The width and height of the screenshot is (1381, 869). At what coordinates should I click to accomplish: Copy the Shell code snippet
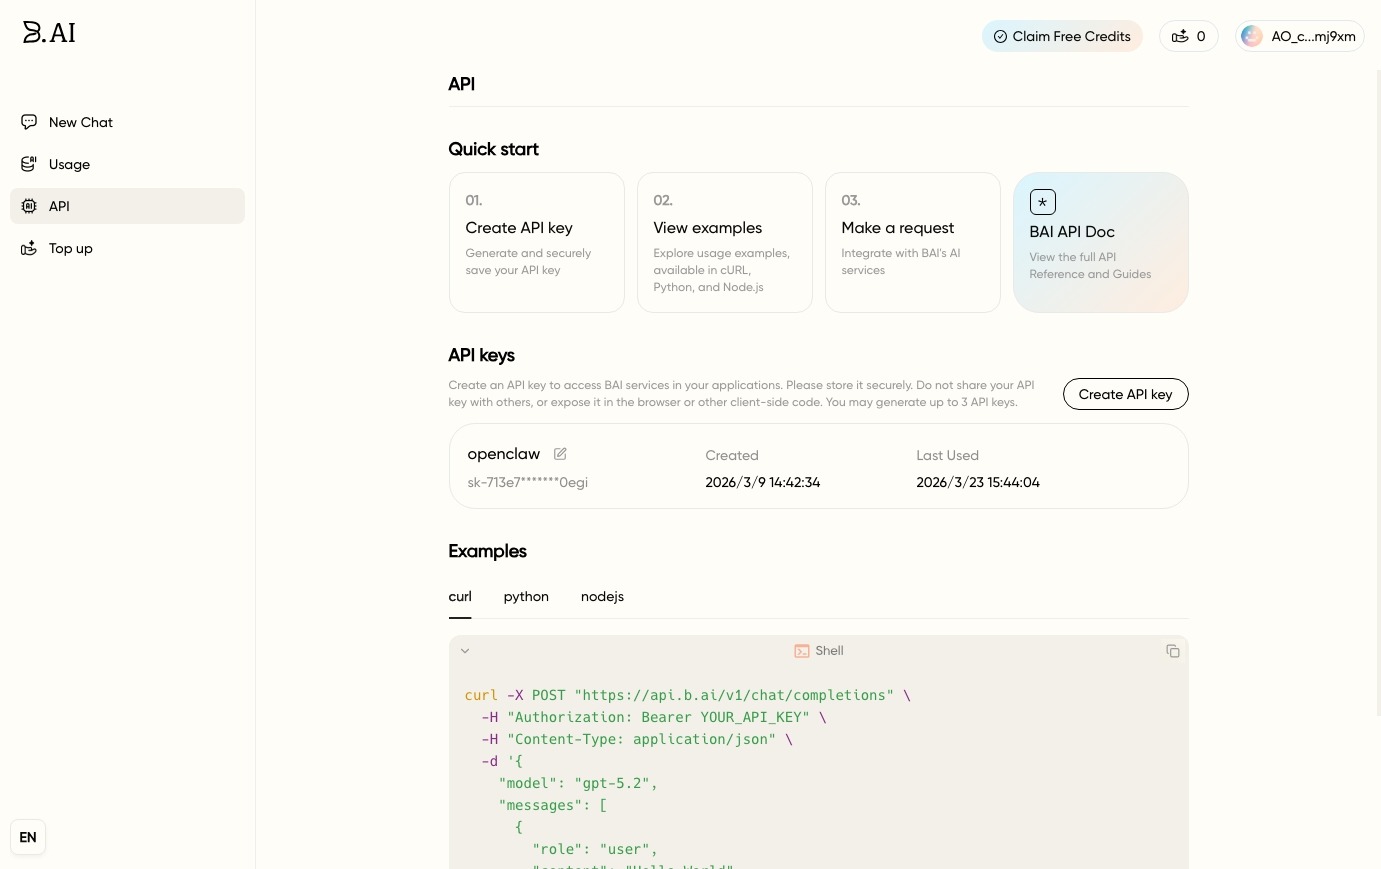1172,651
